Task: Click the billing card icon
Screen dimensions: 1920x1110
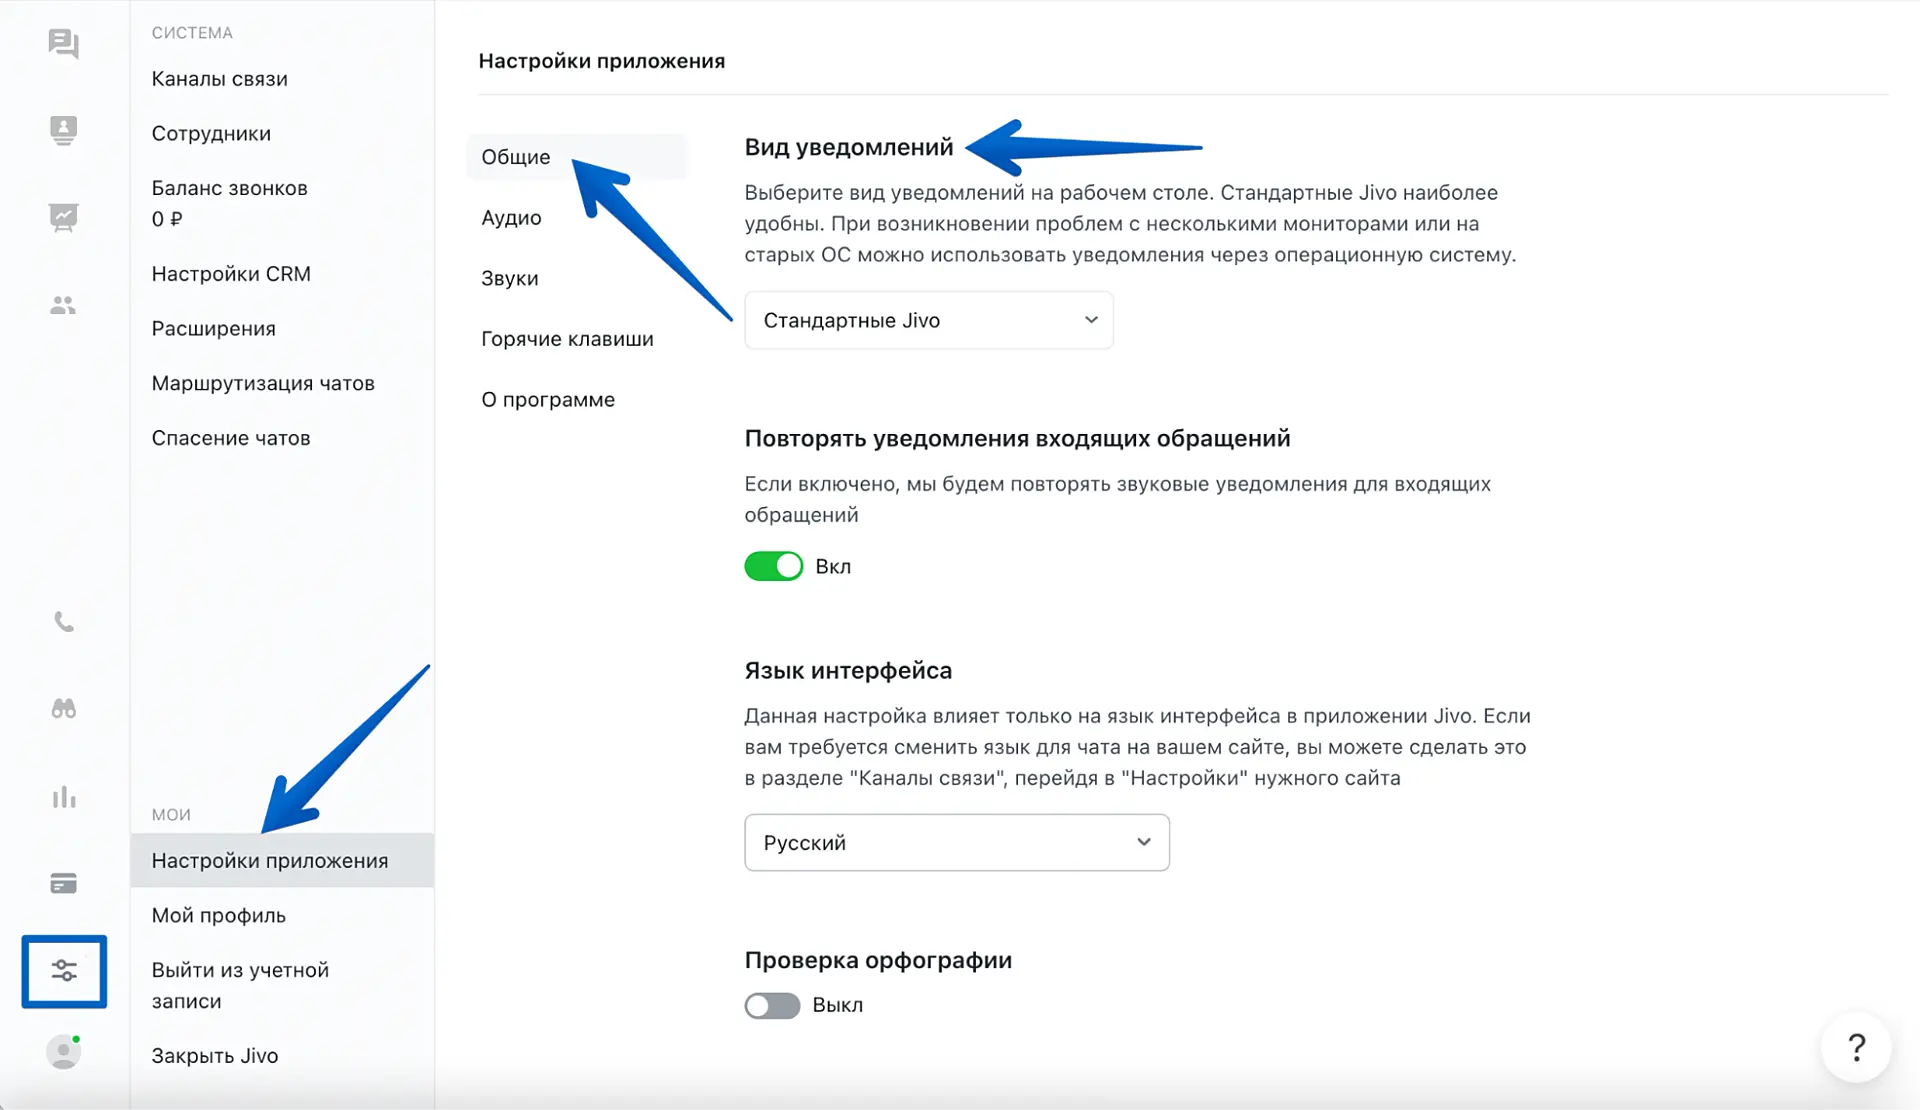Action: (63, 884)
